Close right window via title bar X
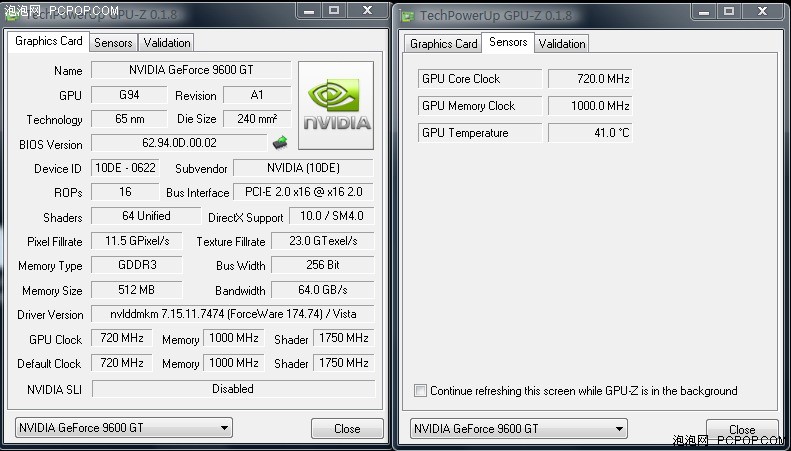Image resolution: width=791 pixels, height=451 pixels. click(763, 11)
